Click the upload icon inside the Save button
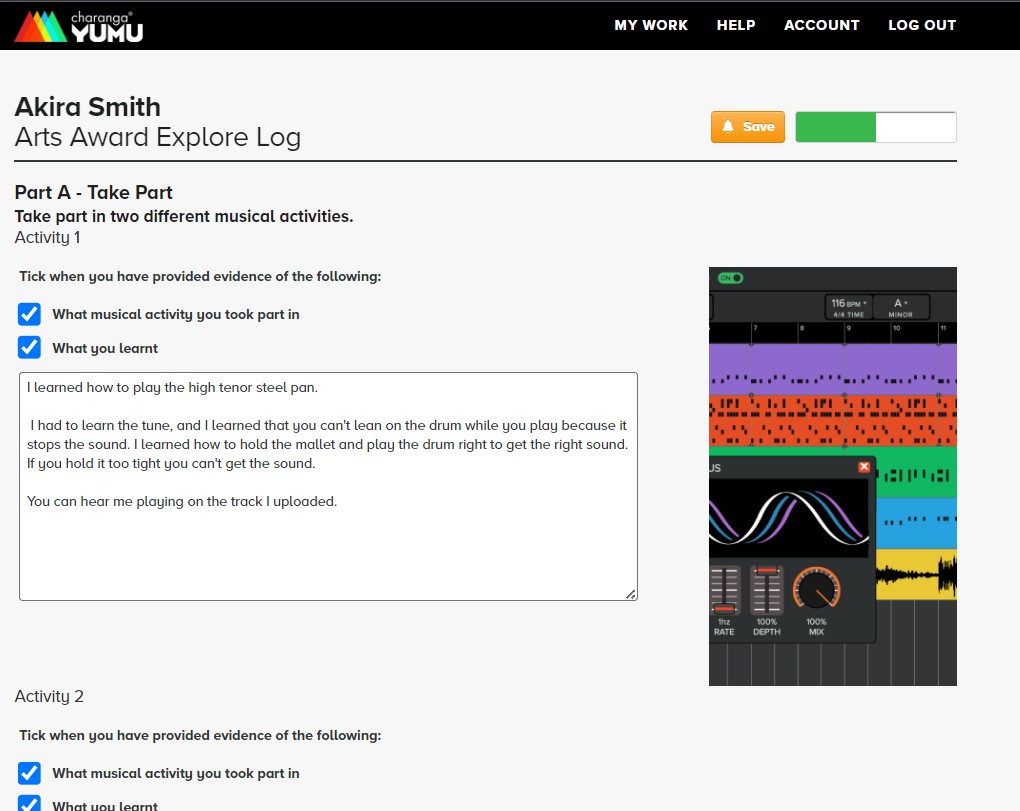Screen dimensions: 1020x811 tap(729, 126)
